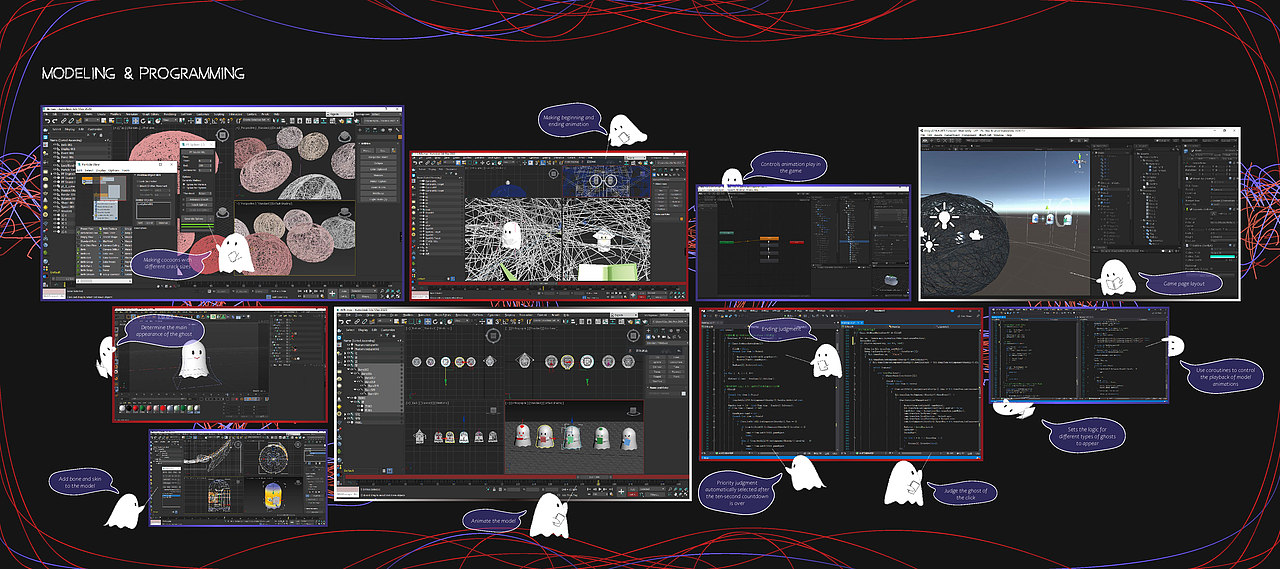Click the orientation gizmo in Unity scene view

[1080, 162]
